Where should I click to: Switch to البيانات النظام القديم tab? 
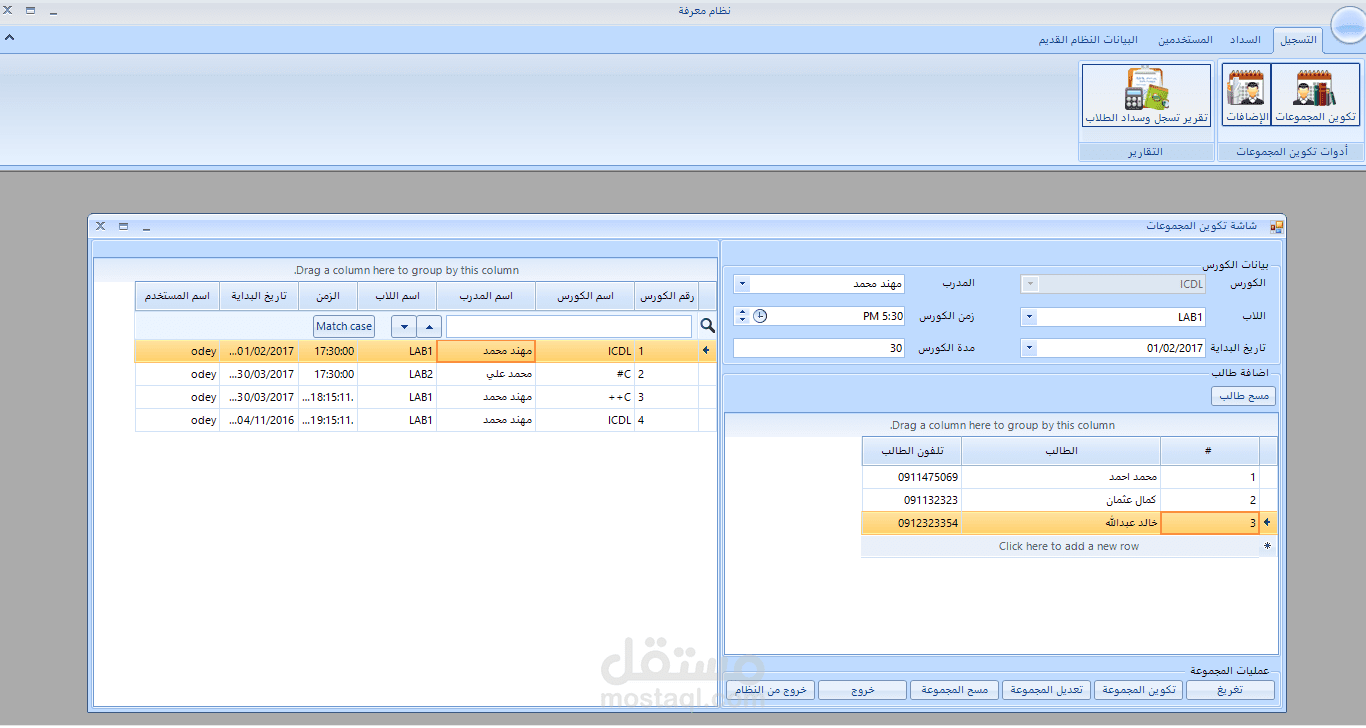[1087, 40]
